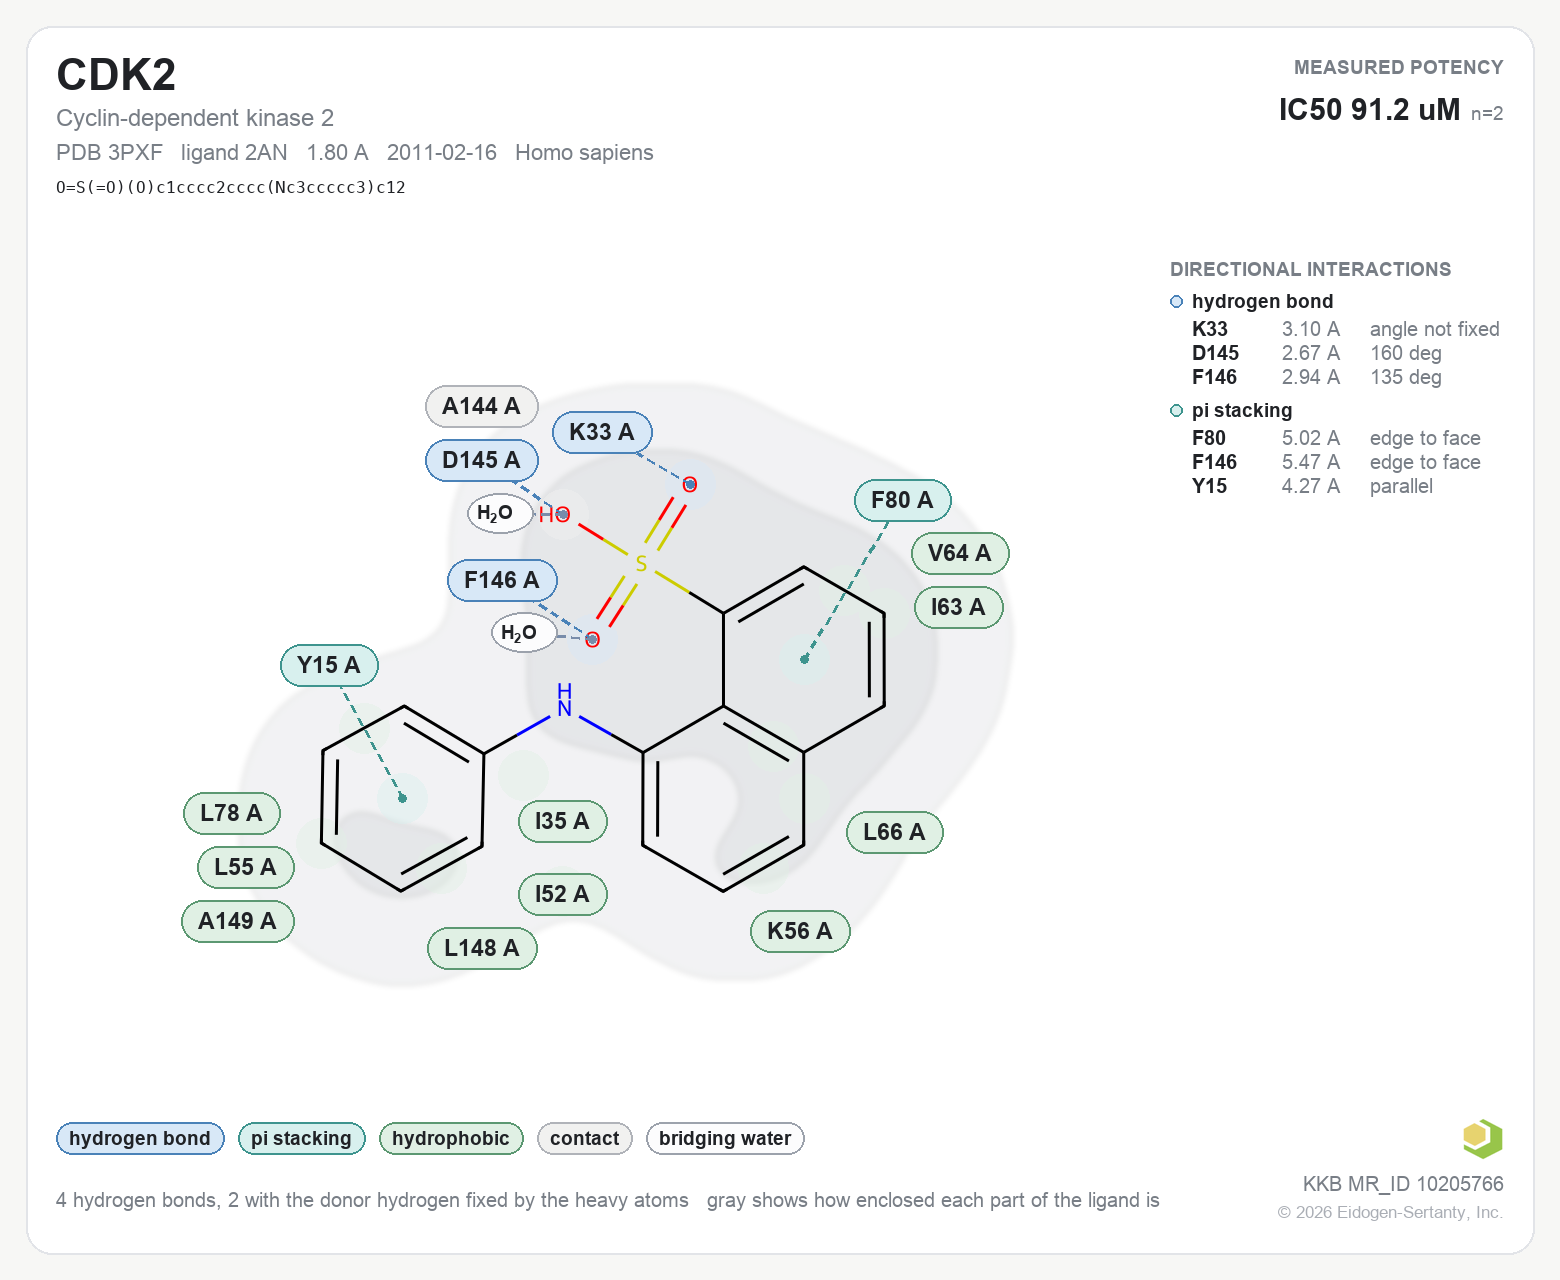This screenshot has width=1560, height=1280.
Task: Click the Y15 4.27 A parallel row
Action: click(x=1312, y=486)
